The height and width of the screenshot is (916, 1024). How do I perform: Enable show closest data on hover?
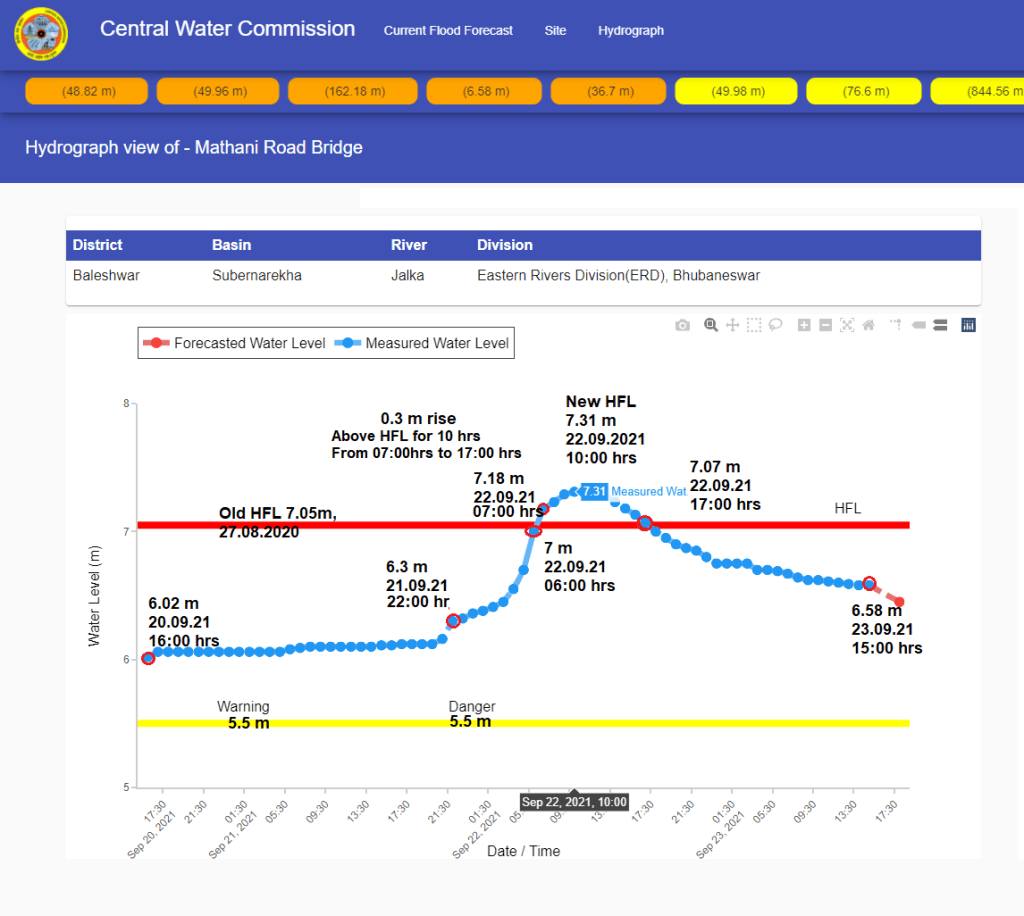tap(919, 325)
